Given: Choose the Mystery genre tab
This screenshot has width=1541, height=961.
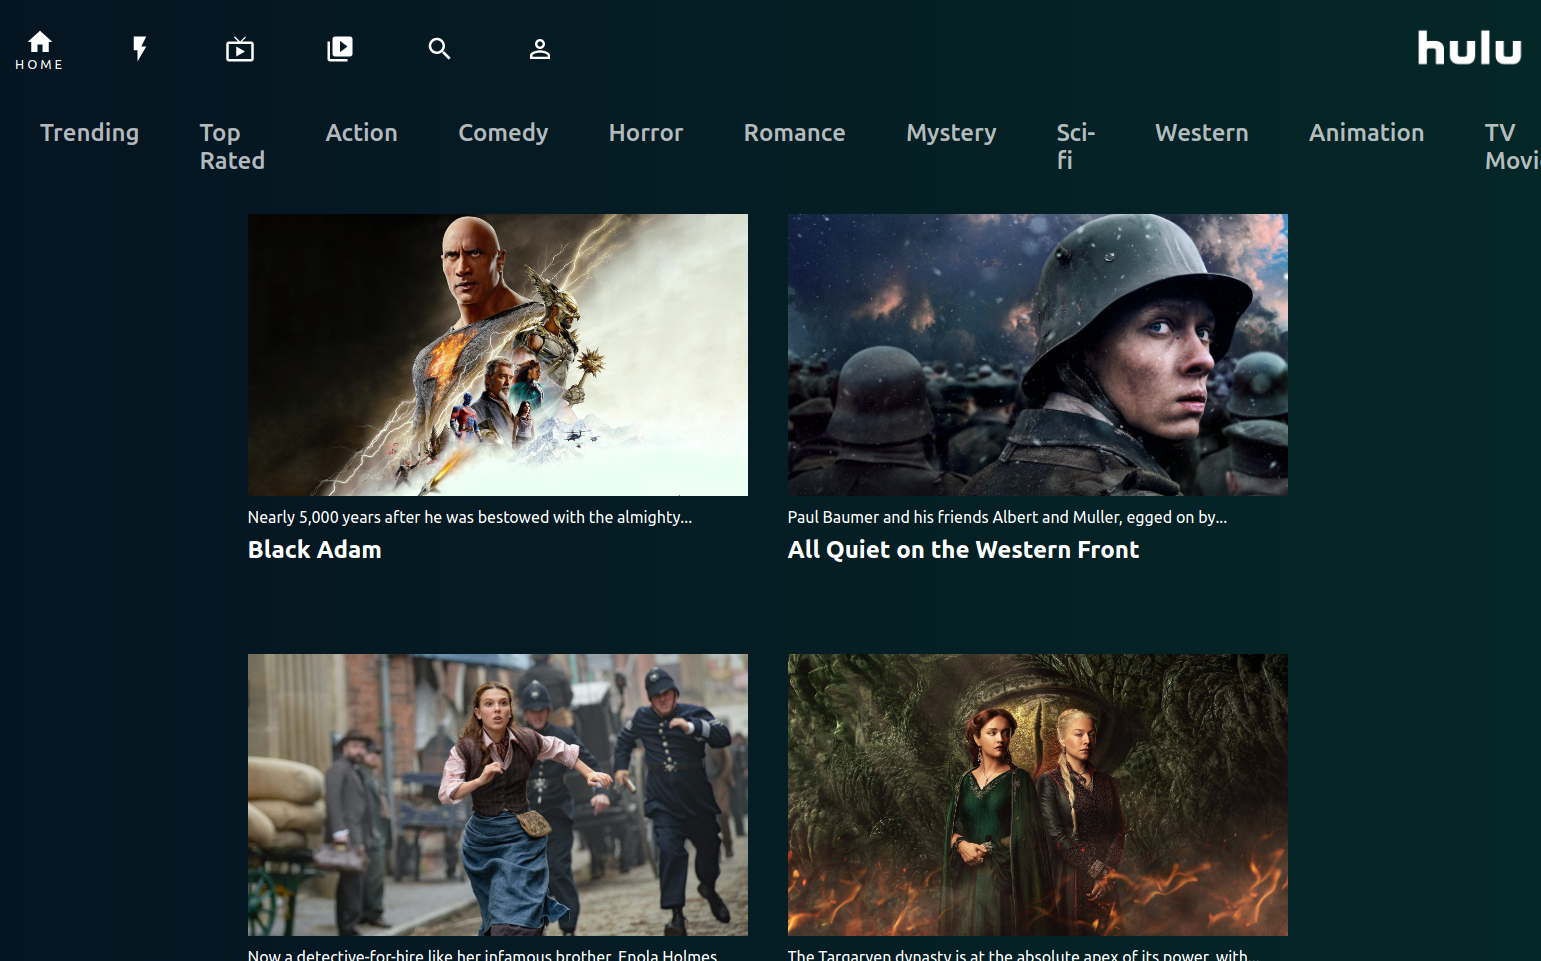Looking at the screenshot, I should coord(951,133).
